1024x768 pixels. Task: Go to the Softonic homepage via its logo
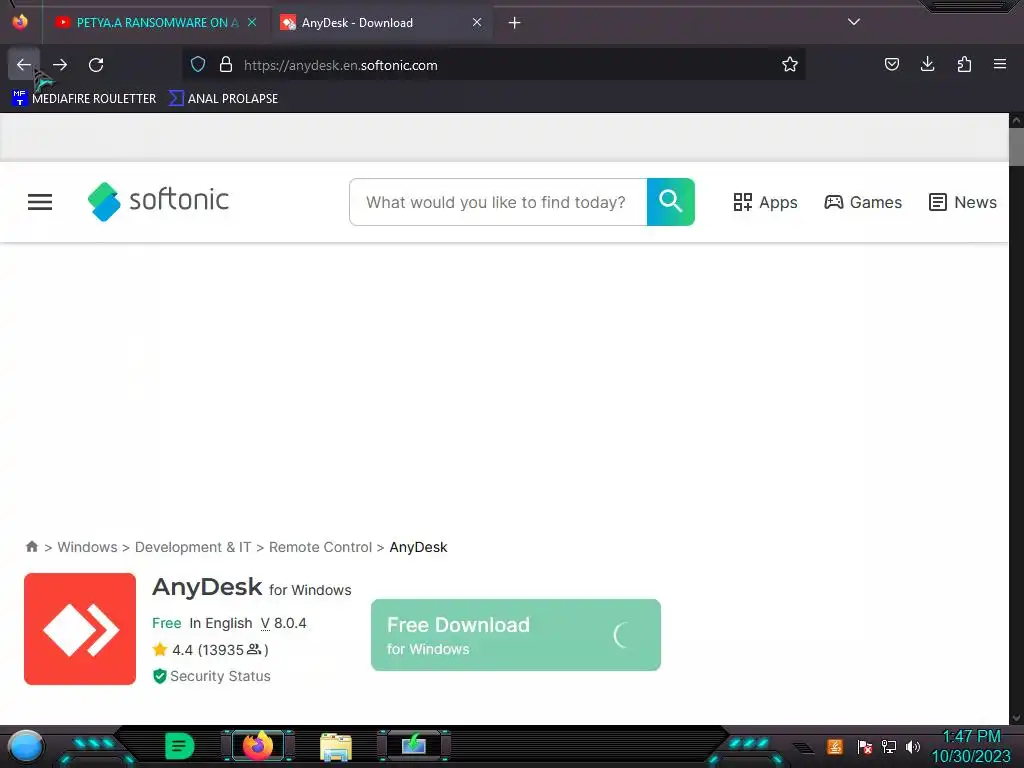(158, 201)
